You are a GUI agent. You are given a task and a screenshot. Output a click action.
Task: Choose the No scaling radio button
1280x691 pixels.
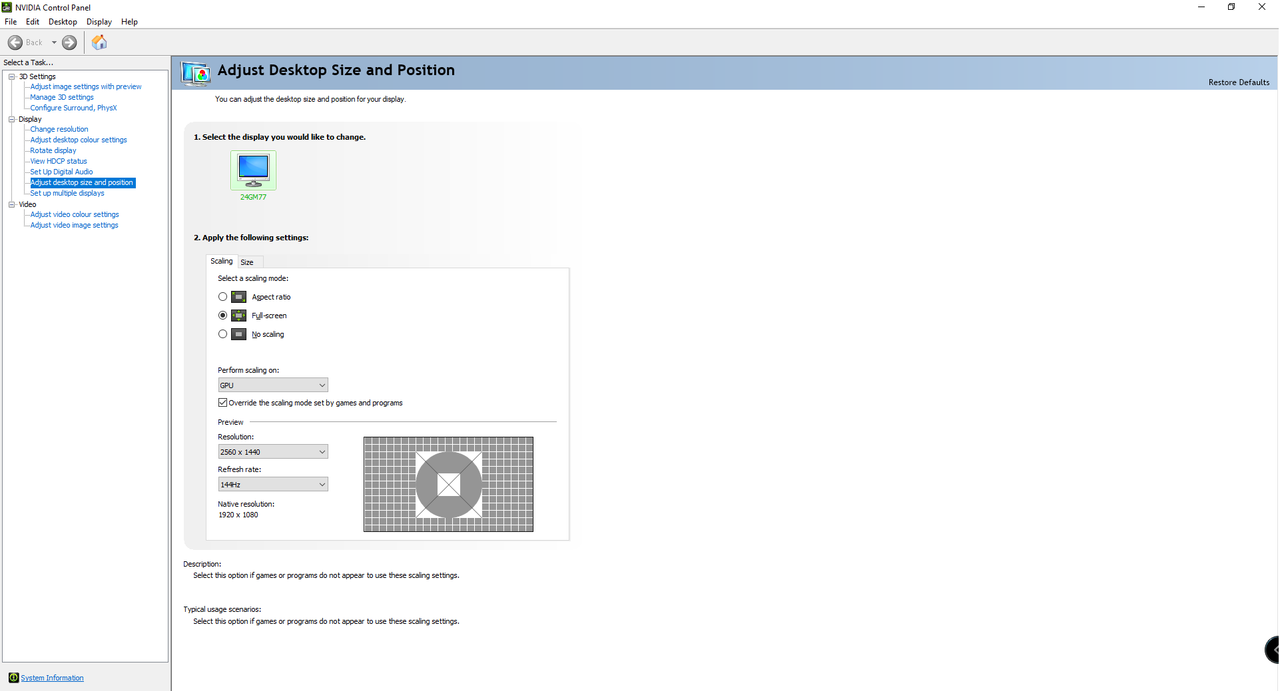pos(223,334)
